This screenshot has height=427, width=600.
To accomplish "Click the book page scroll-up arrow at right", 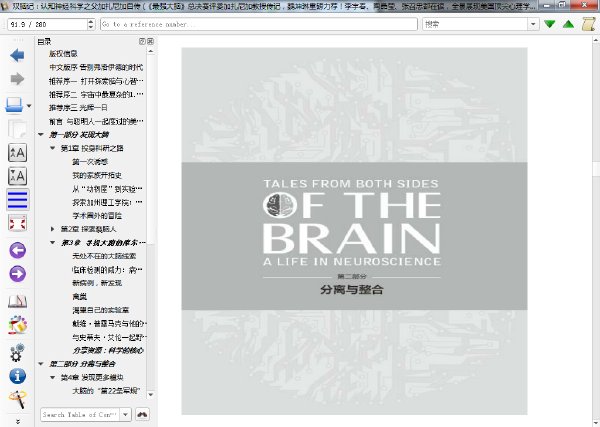I will click(x=596, y=40).
